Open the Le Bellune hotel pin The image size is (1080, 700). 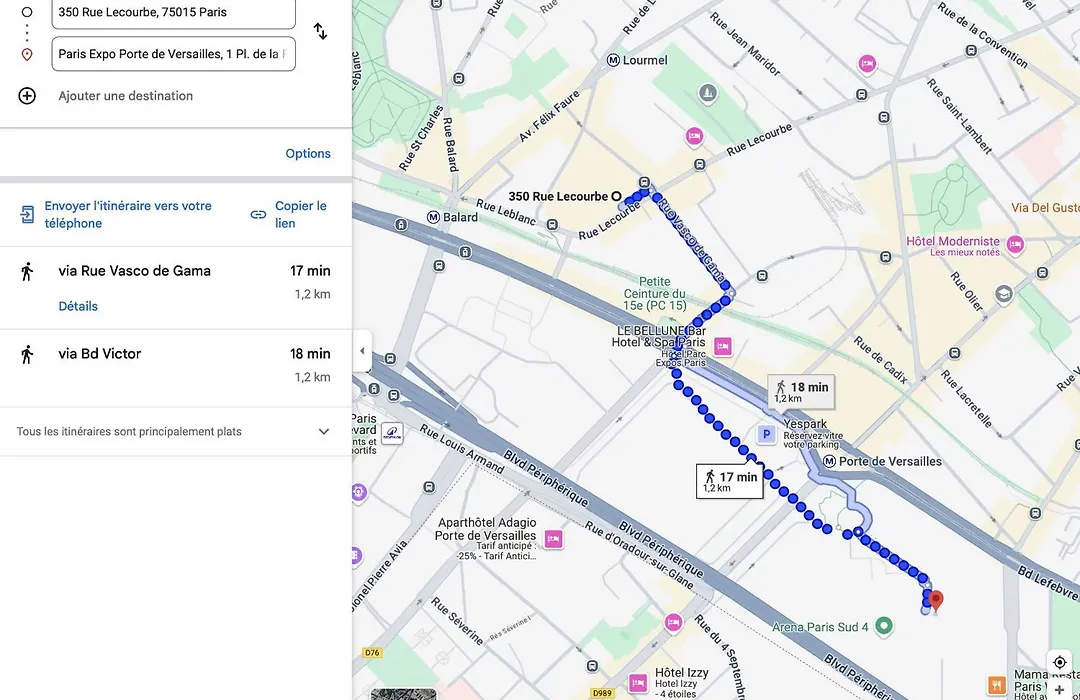(723, 346)
